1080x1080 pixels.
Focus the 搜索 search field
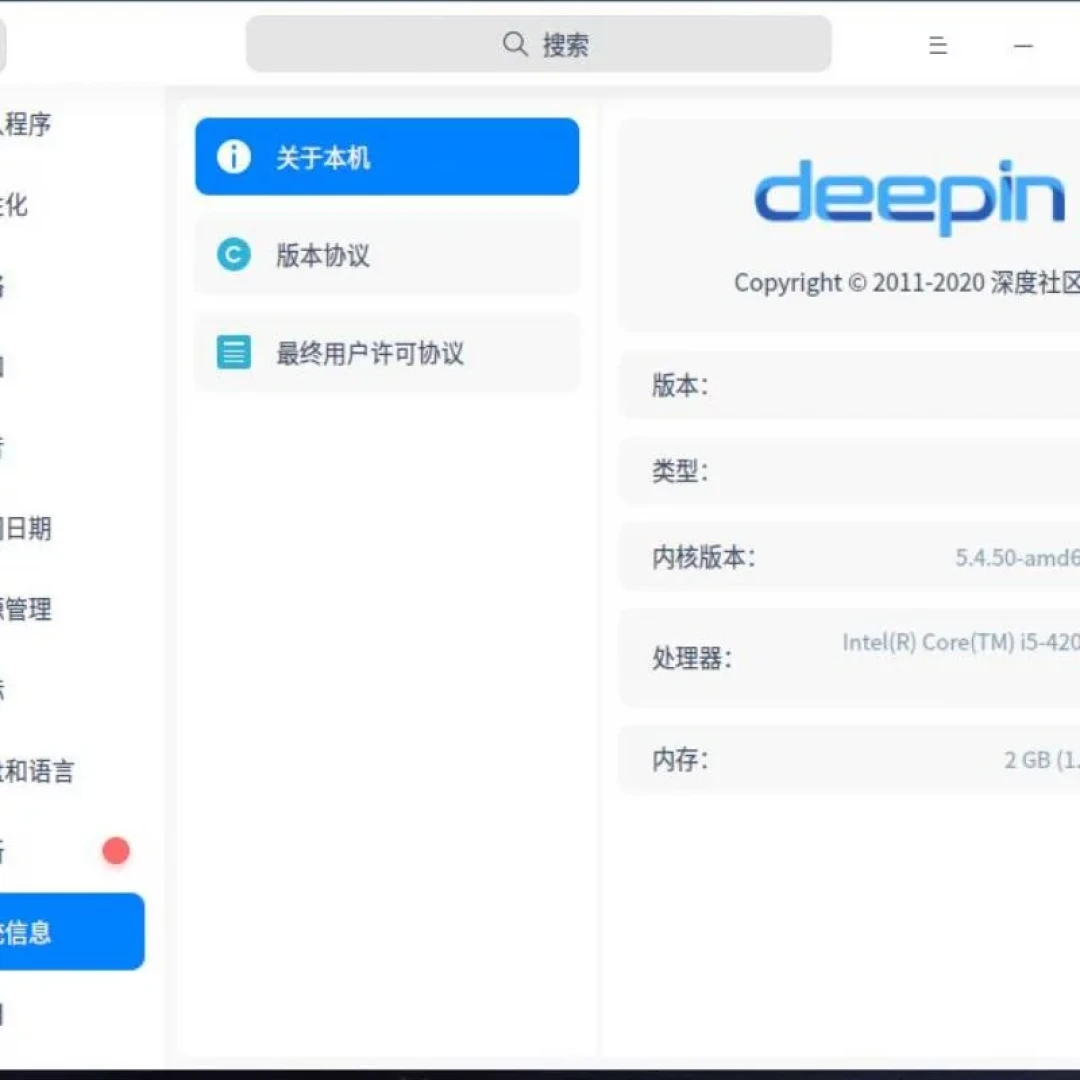coord(539,44)
